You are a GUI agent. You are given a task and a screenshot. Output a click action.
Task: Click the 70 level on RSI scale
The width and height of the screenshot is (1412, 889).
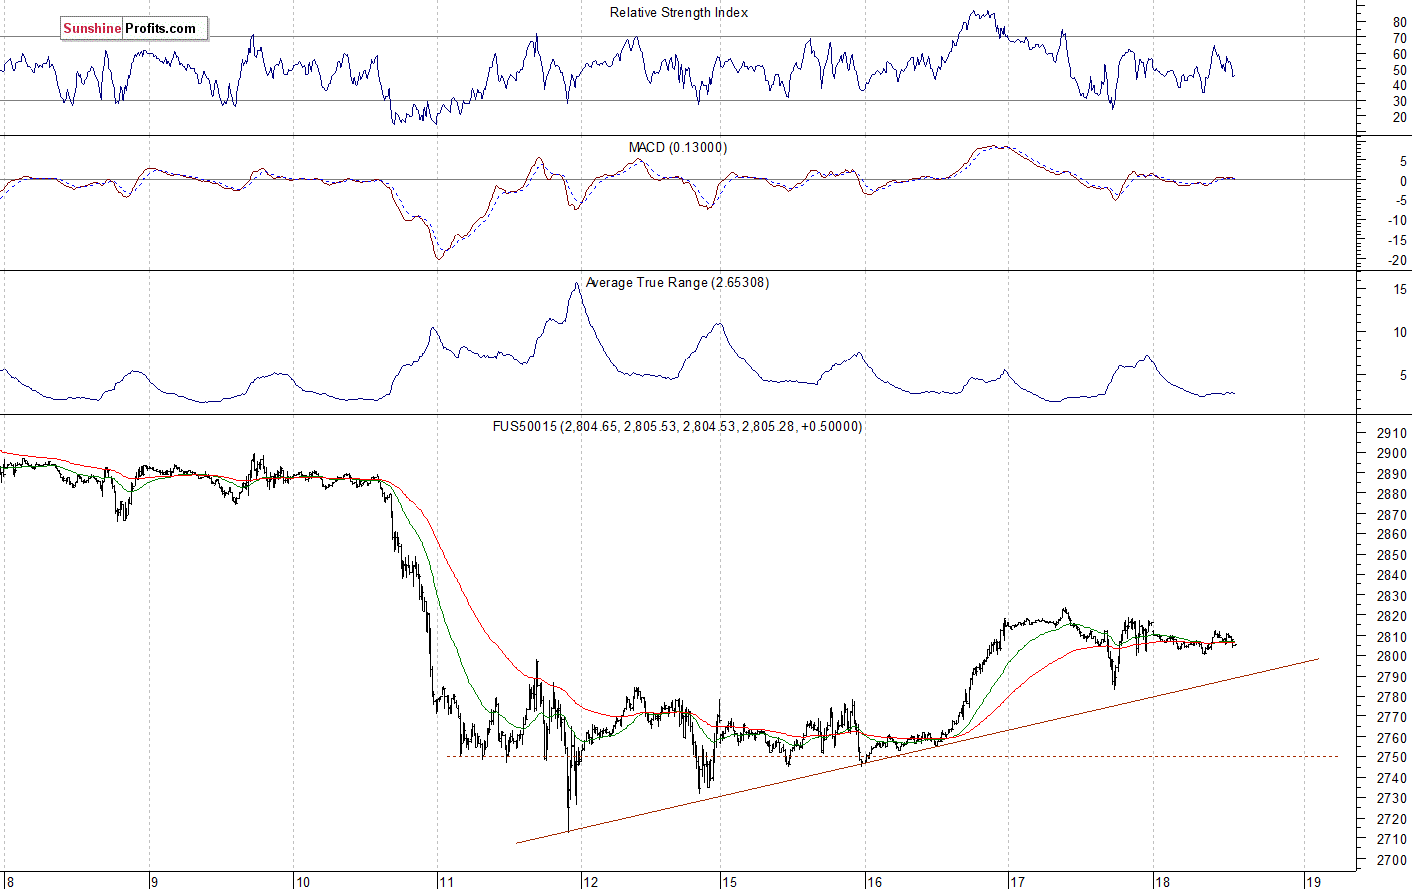click(x=1400, y=38)
